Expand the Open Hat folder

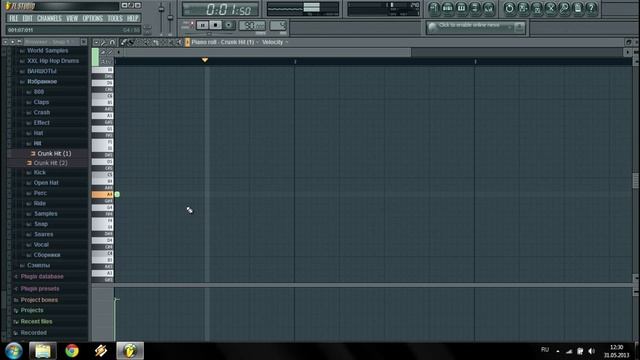46,183
